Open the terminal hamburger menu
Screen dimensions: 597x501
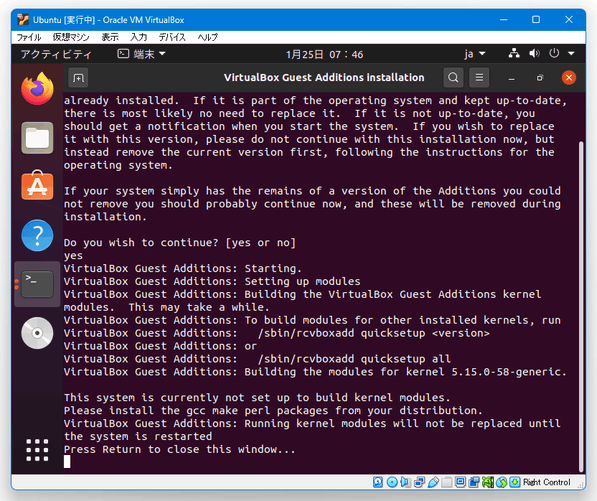click(479, 78)
